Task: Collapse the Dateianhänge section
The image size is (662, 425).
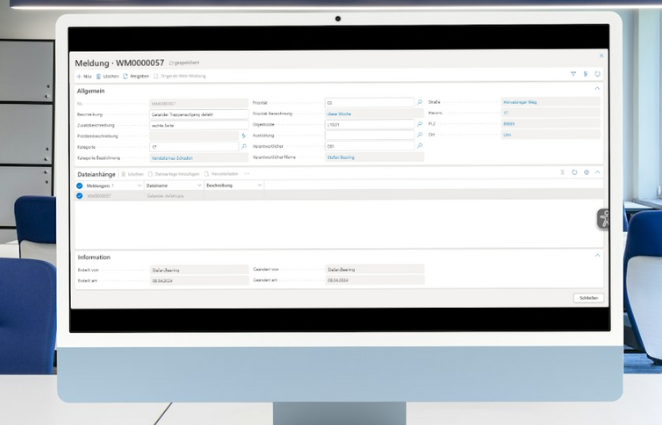Action: tap(597, 173)
